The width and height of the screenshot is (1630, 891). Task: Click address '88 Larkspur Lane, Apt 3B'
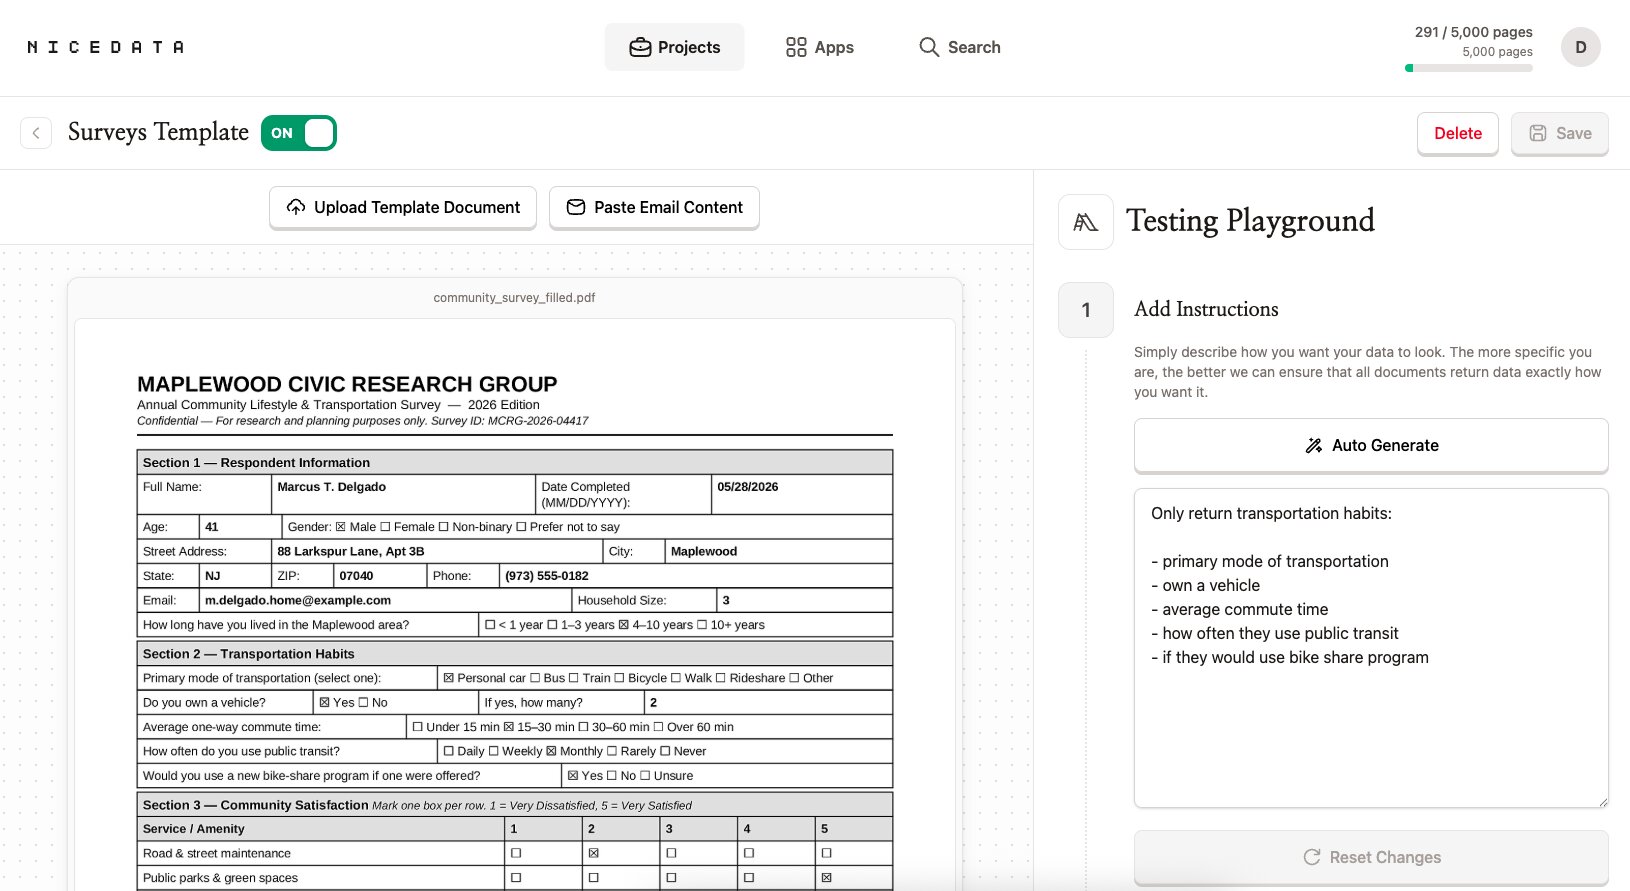(351, 551)
